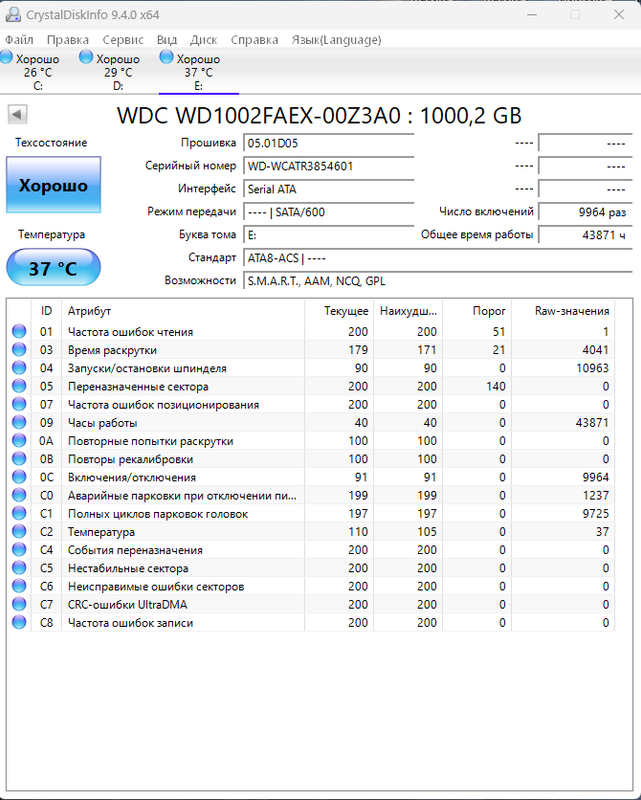
Task: Open the Сервис menu
Action: [123, 40]
